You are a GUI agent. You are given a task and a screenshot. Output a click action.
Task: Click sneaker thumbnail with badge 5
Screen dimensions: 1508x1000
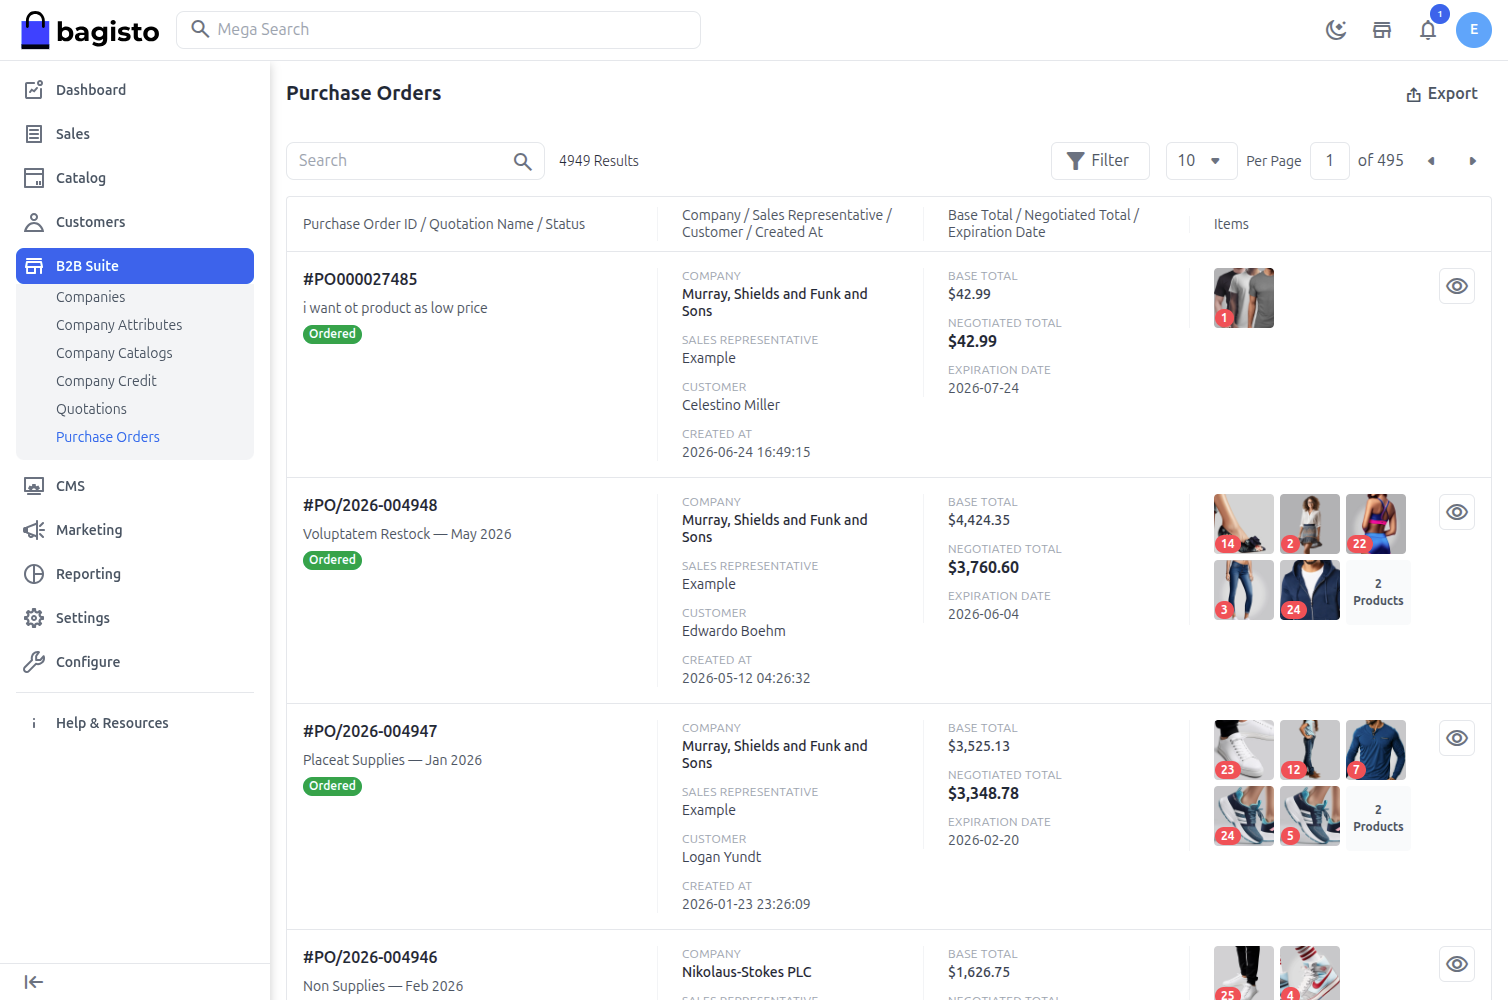[1310, 816]
